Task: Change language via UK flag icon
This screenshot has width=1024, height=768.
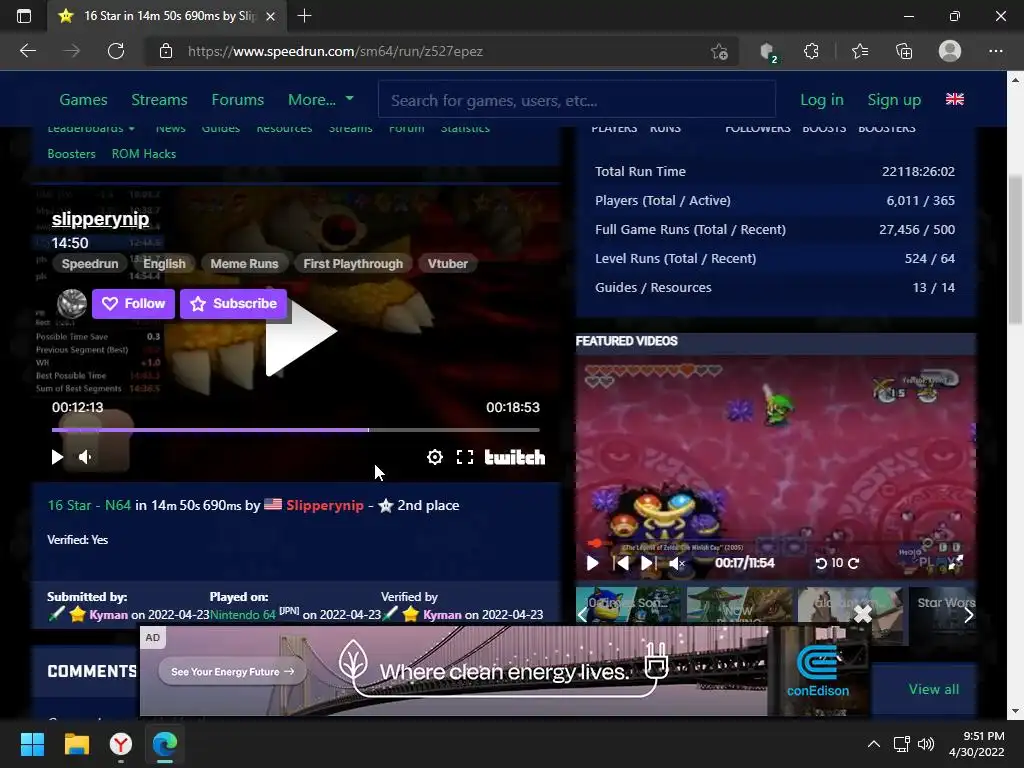Action: (955, 99)
